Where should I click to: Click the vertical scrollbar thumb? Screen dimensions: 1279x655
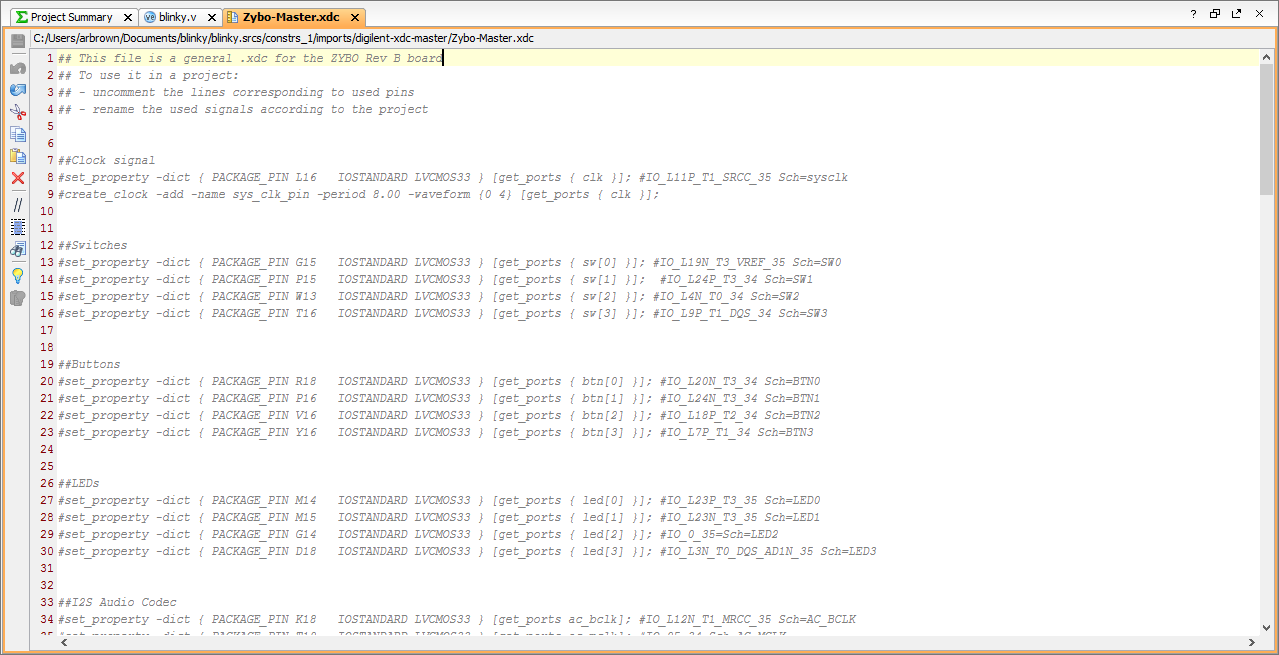pos(1266,129)
